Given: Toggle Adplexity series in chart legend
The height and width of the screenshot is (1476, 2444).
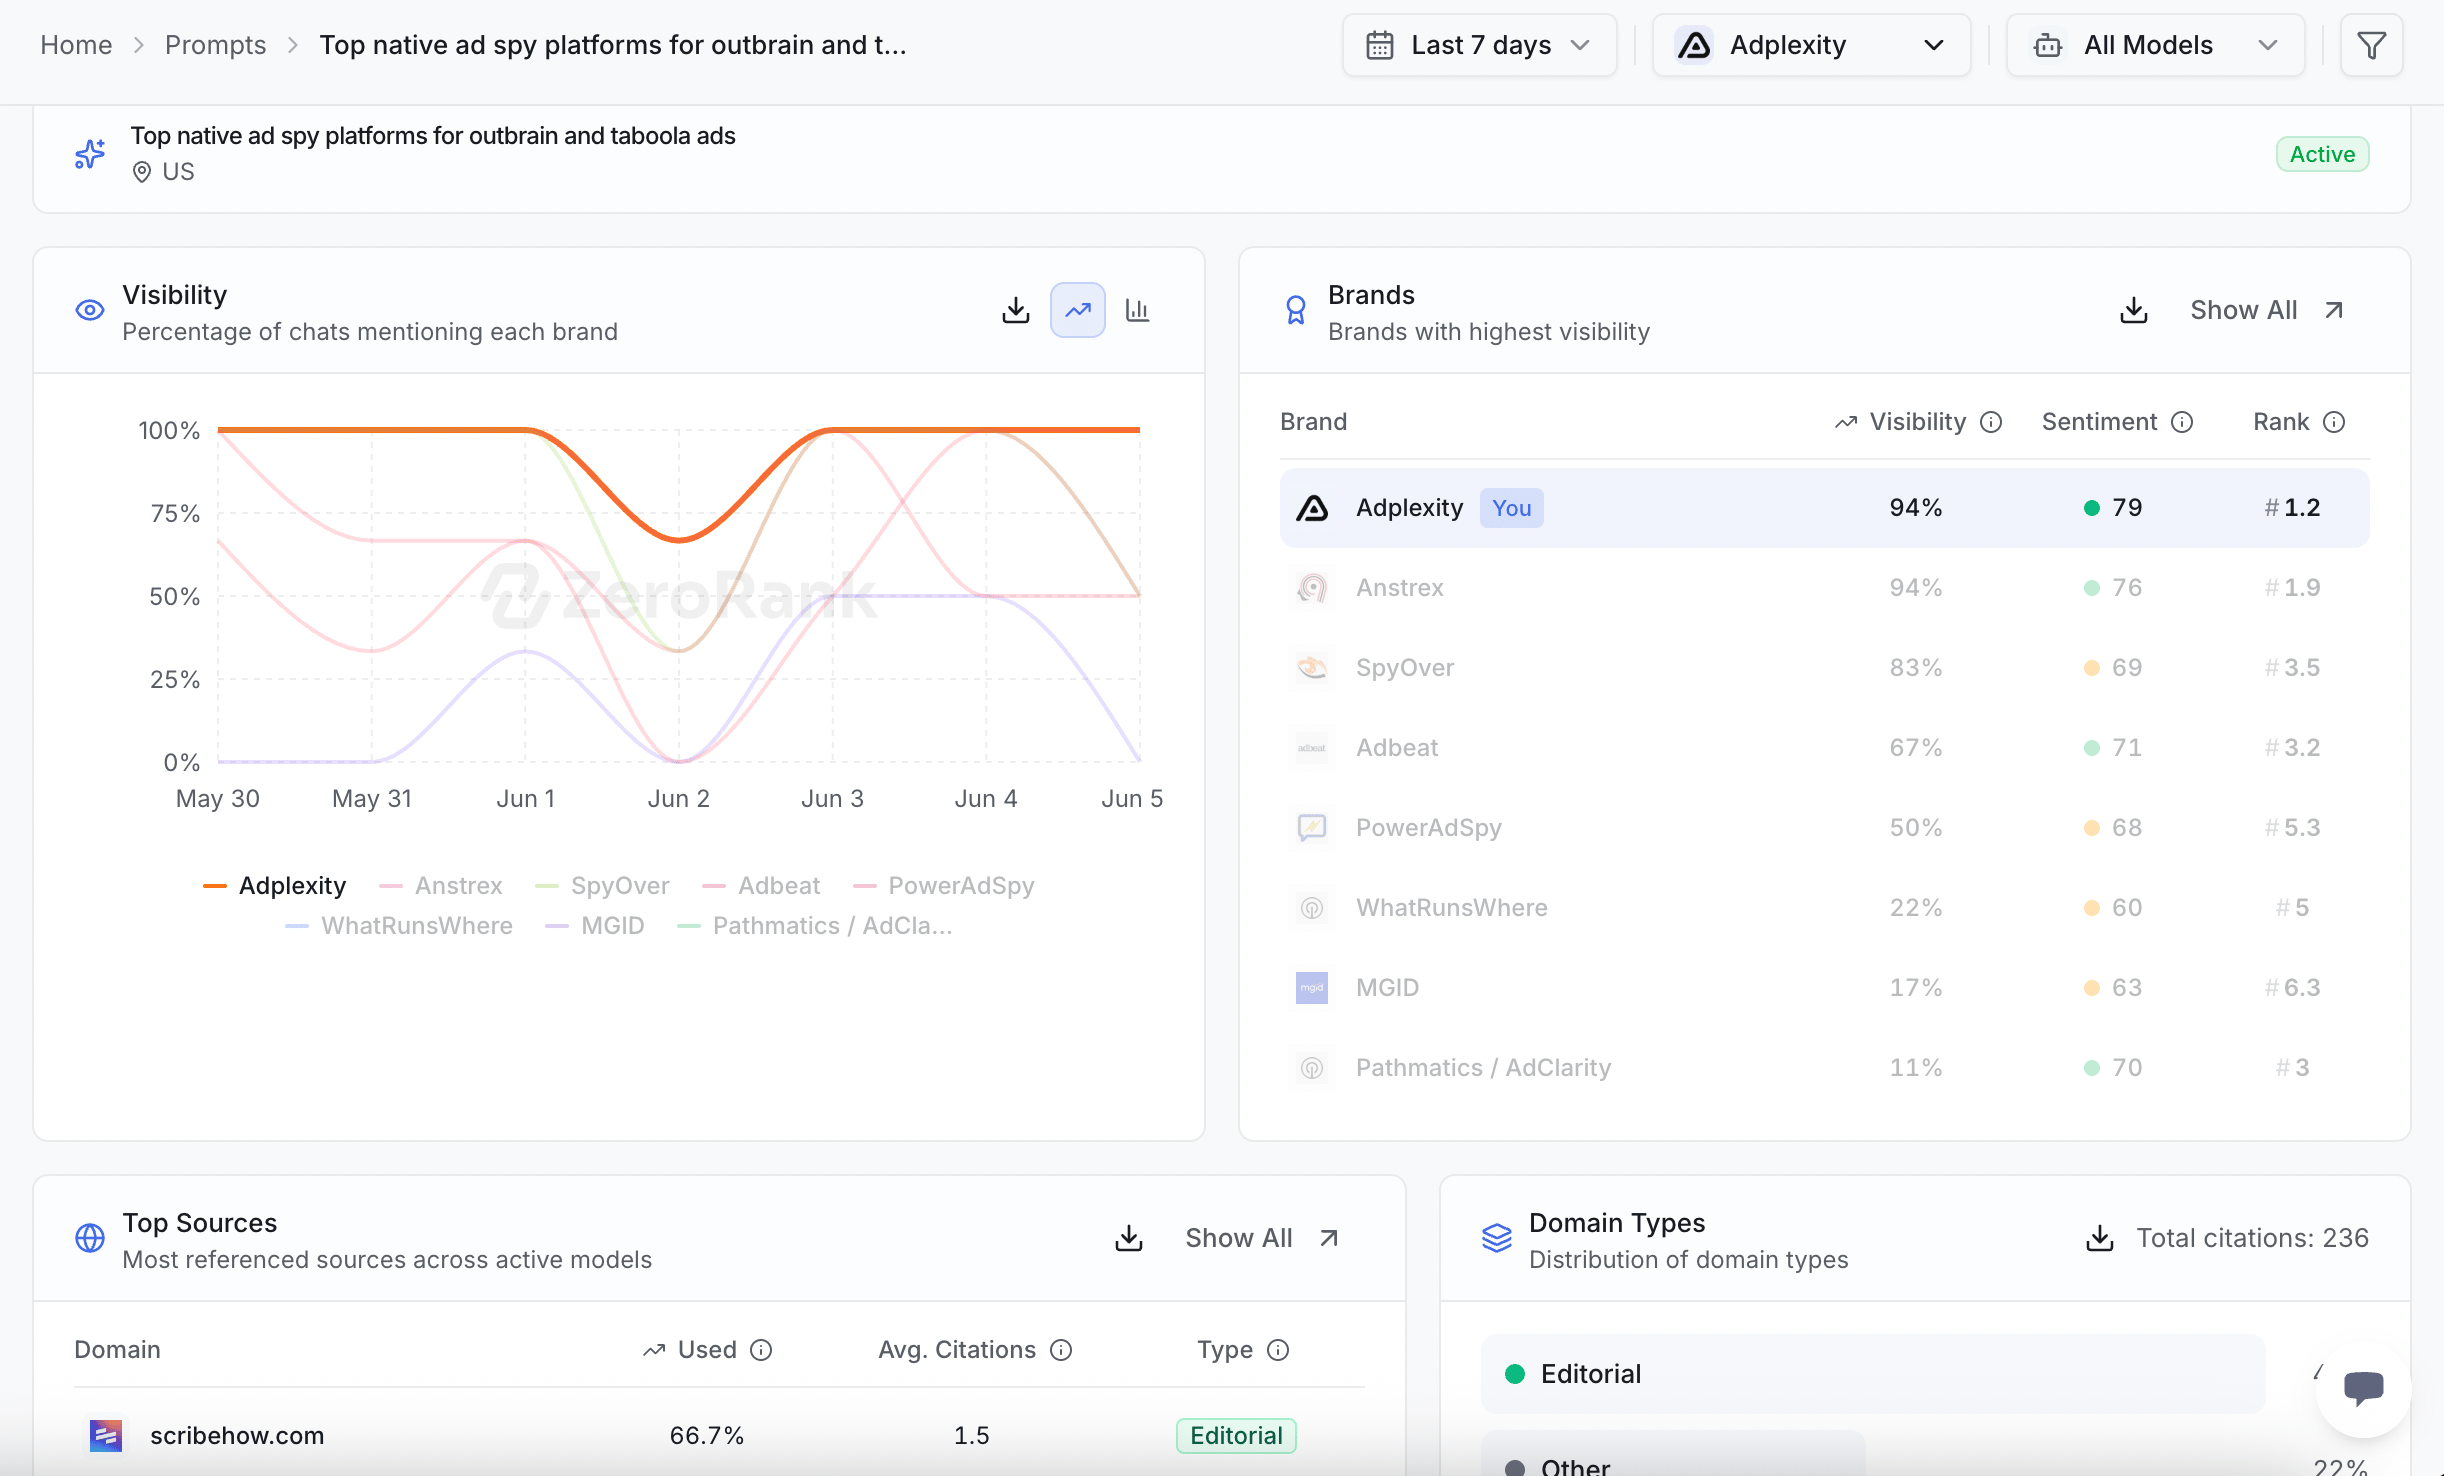Looking at the screenshot, I should tap(275, 886).
